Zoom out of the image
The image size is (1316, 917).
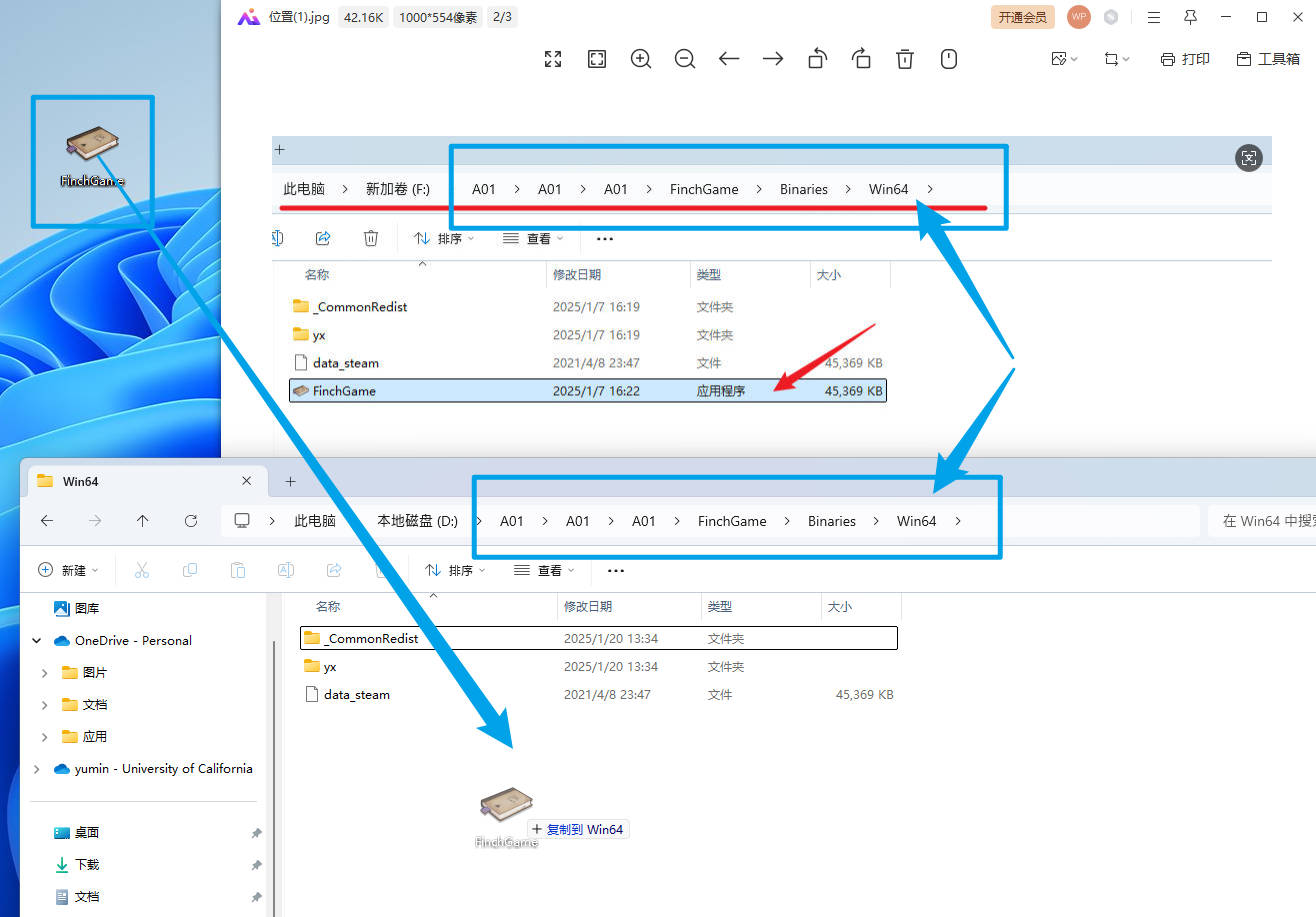[685, 59]
